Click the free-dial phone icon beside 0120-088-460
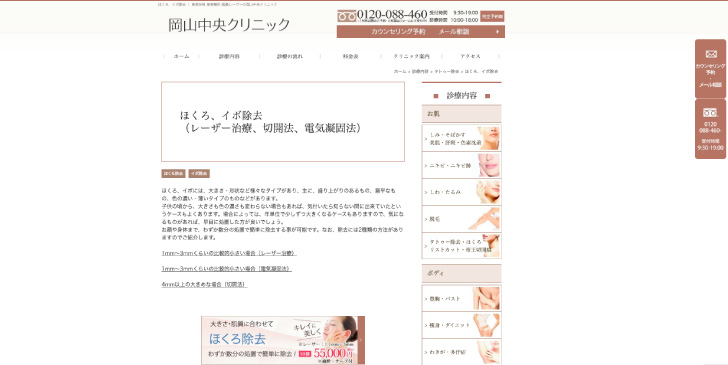The height and width of the screenshot is (365, 728). [346, 16]
